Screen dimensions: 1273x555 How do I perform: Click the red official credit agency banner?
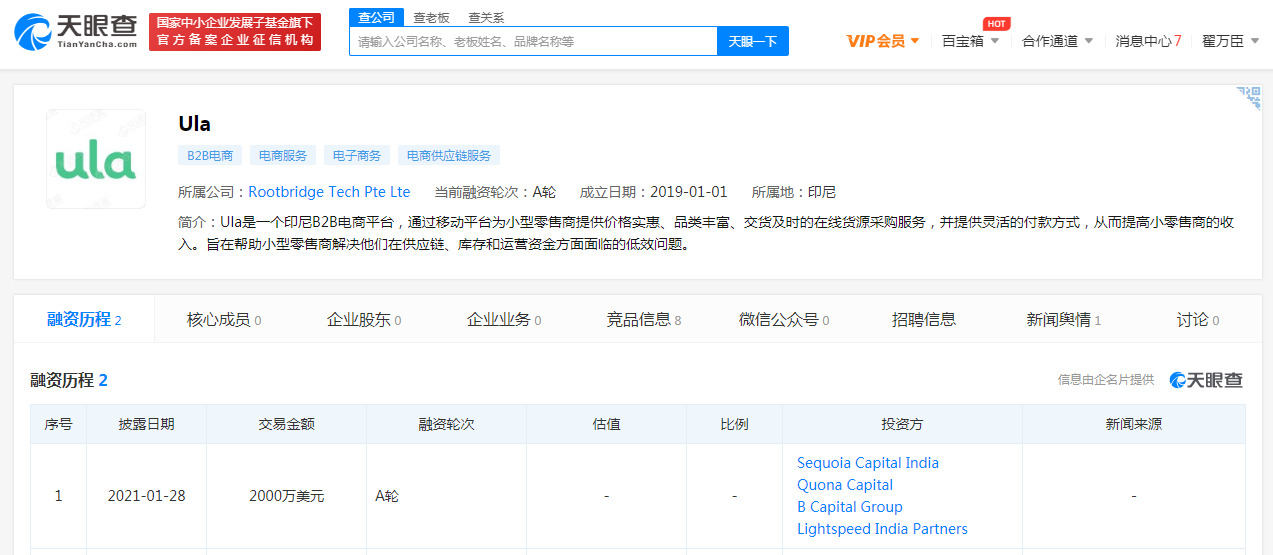click(x=235, y=32)
